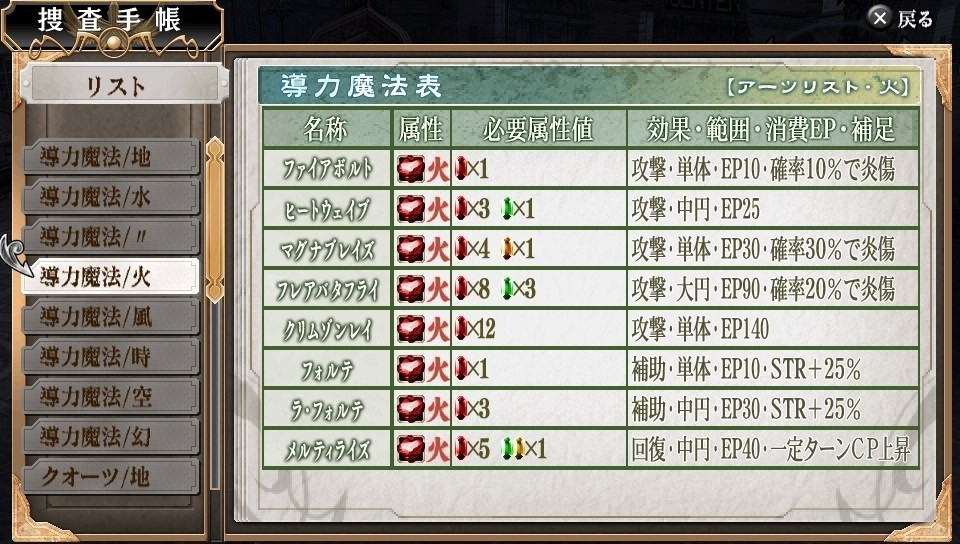Click the silver selection cursor arrow
Image resolution: width=960 pixels, height=544 pixels.
point(15,255)
